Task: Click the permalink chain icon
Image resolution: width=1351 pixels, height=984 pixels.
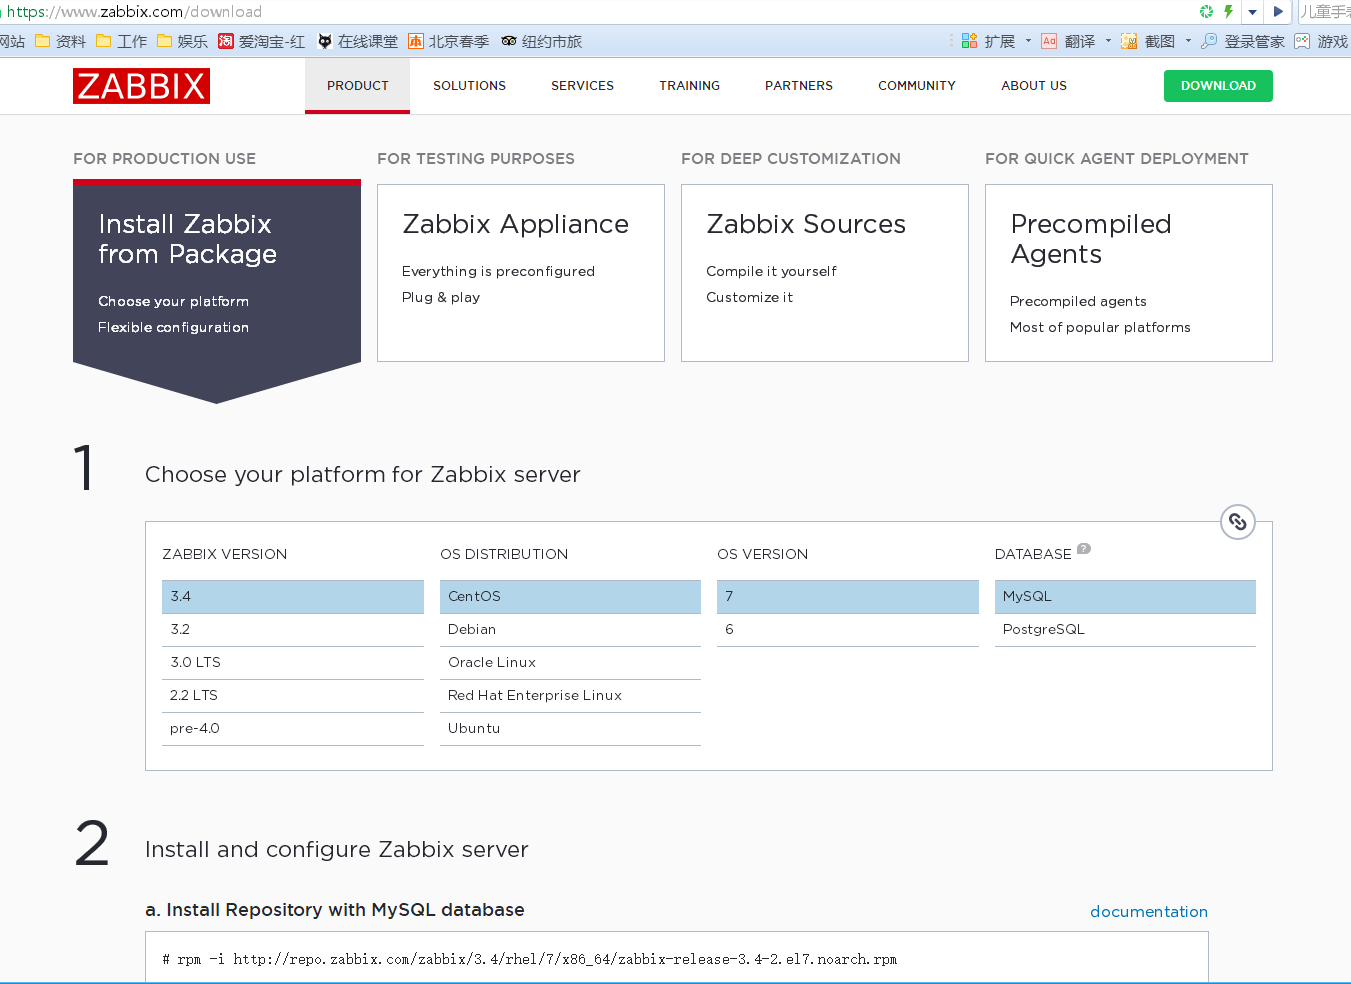Action: pyautogui.click(x=1237, y=522)
